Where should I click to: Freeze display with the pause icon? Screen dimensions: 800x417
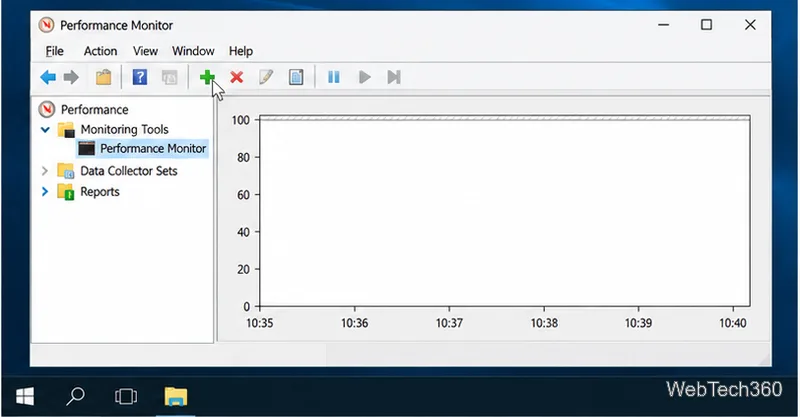[334, 77]
